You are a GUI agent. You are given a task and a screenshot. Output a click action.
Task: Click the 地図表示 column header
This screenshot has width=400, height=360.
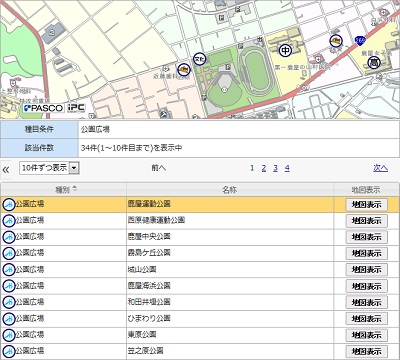click(366, 190)
